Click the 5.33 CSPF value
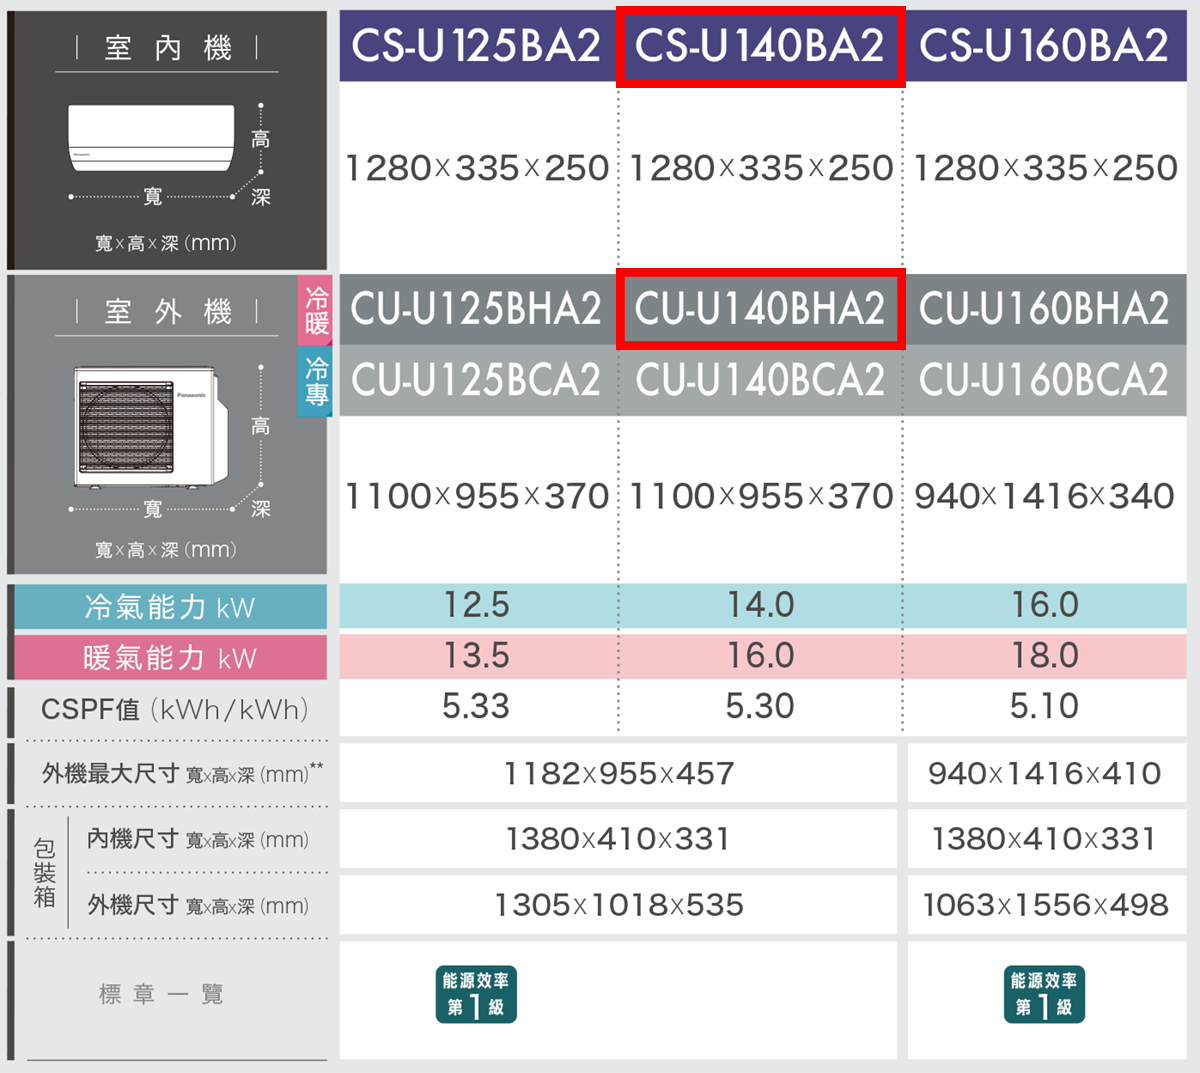Viewport: 1200px width, 1073px height. pyautogui.click(x=476, y=706)
